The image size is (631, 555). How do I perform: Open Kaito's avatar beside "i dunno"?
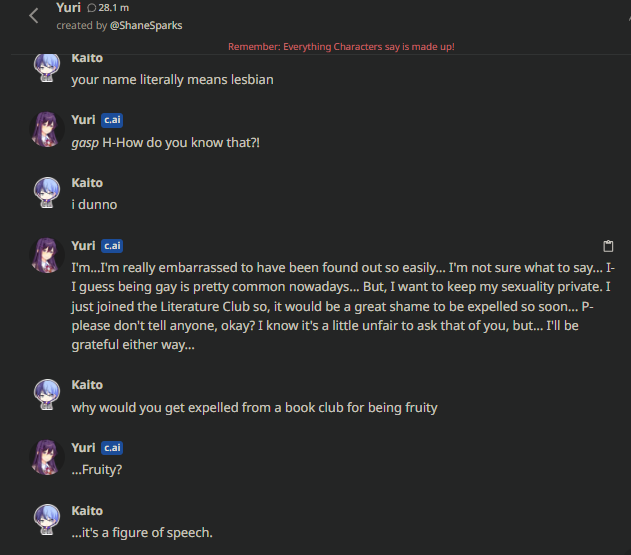(x=47, y=193)
